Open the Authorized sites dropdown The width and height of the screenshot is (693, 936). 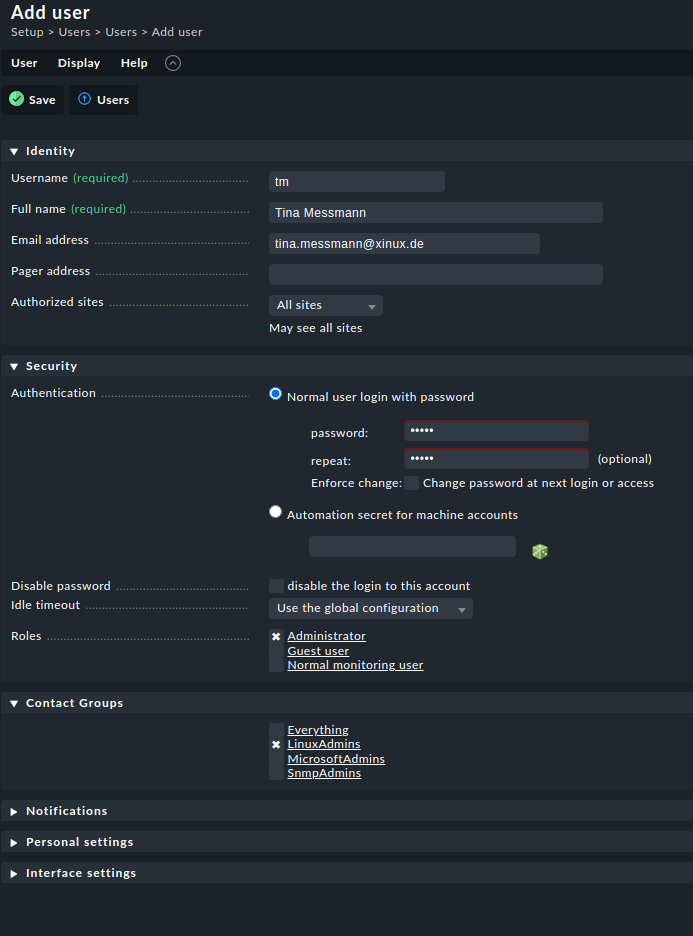[x=326, y=306]
